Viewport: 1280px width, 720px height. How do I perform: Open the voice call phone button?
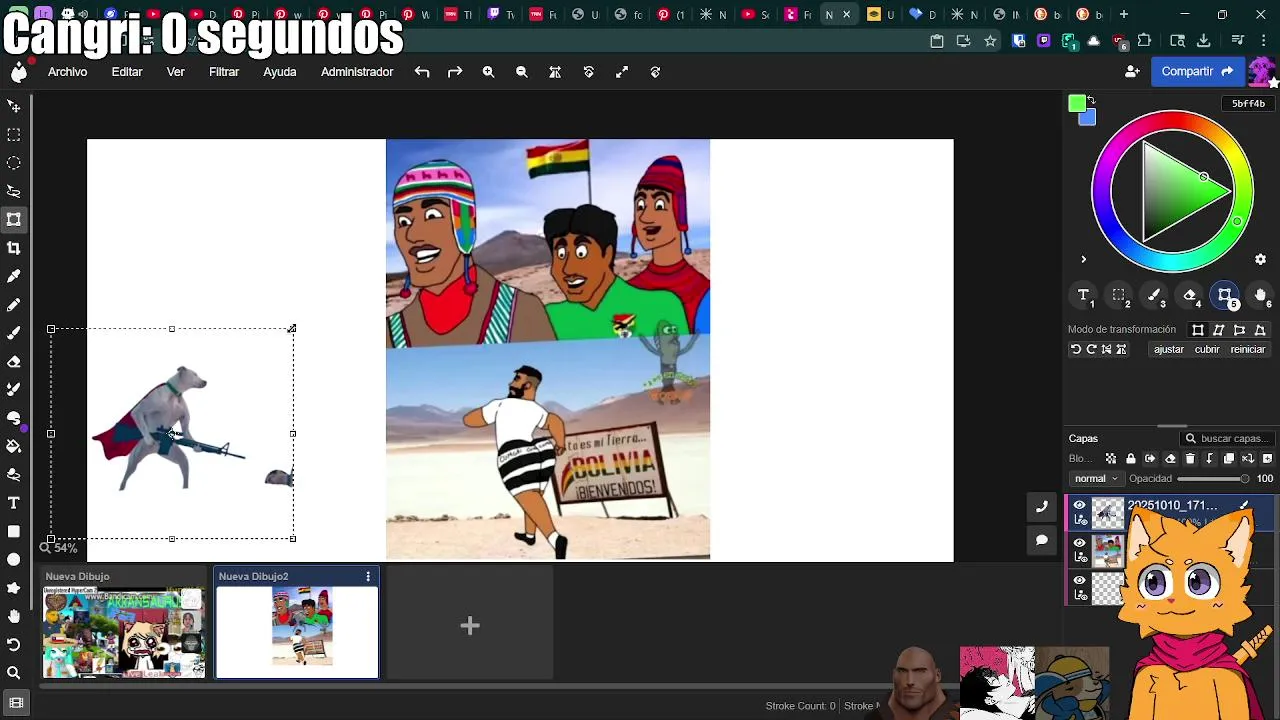point(1041,507)
